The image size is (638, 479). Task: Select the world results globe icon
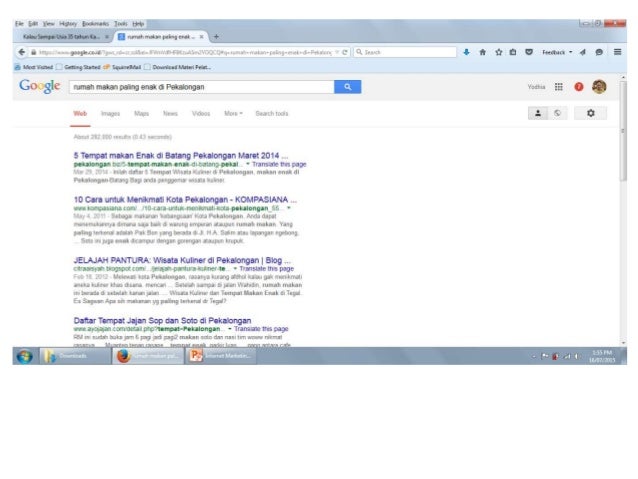click(557, 113)
